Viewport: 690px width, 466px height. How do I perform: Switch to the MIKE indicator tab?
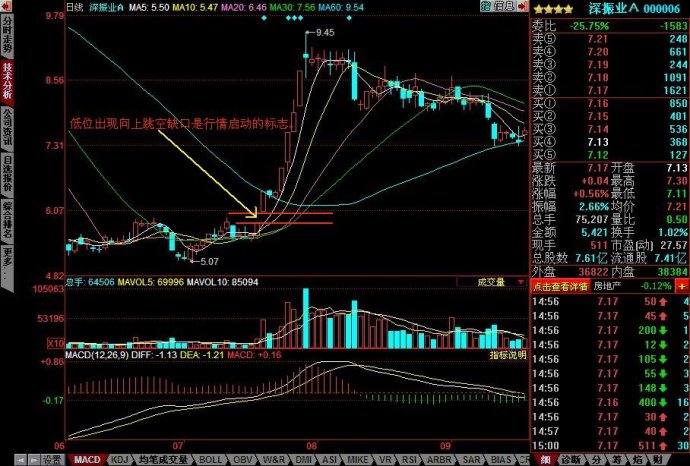coord(358,460)
